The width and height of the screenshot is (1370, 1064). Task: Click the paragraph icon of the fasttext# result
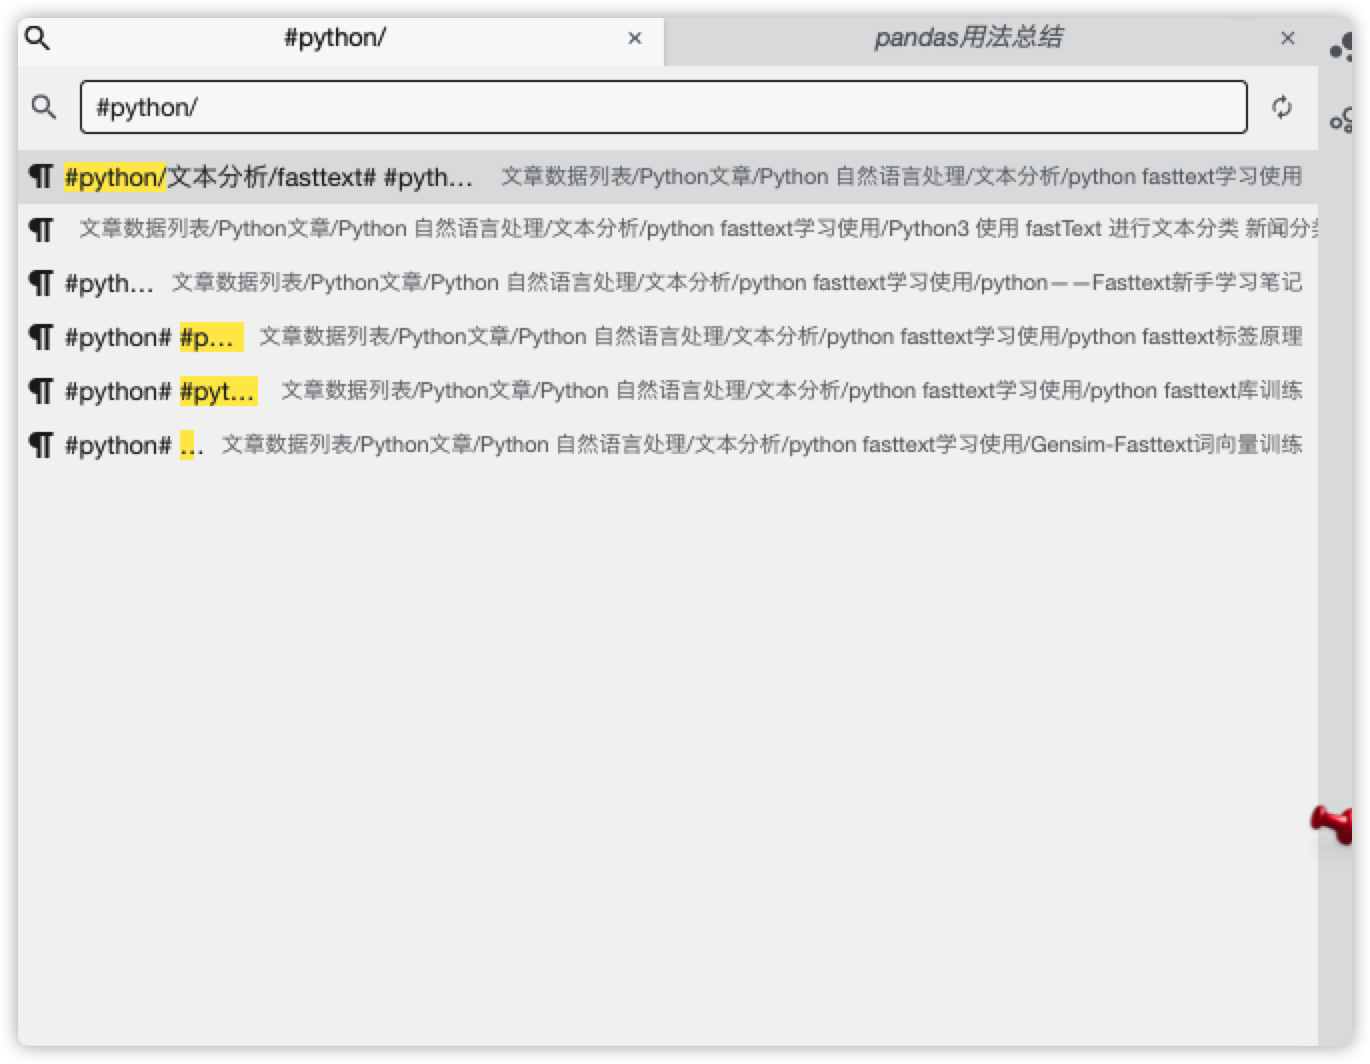point(41,177)
